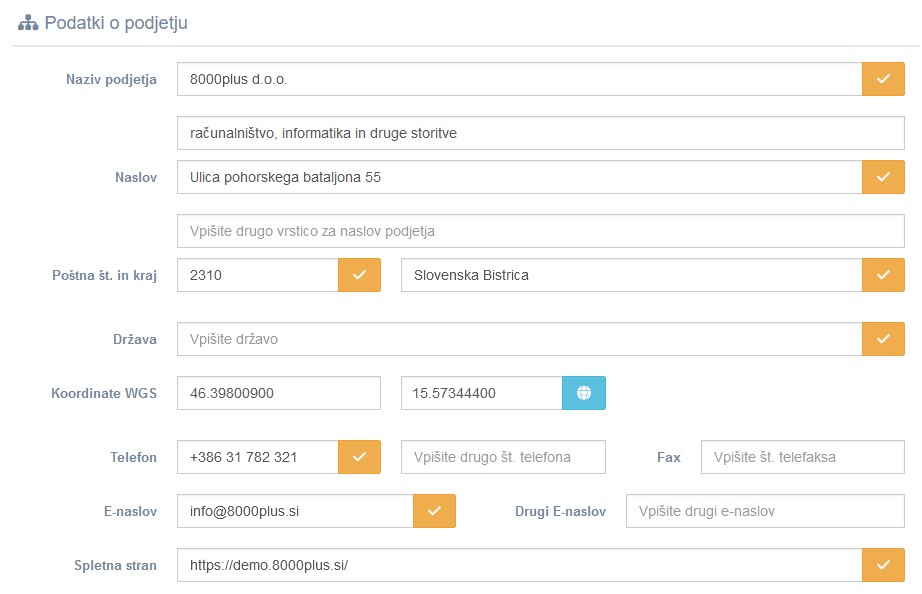Click checkmark button beside postal code 2310

coord(359,275)
